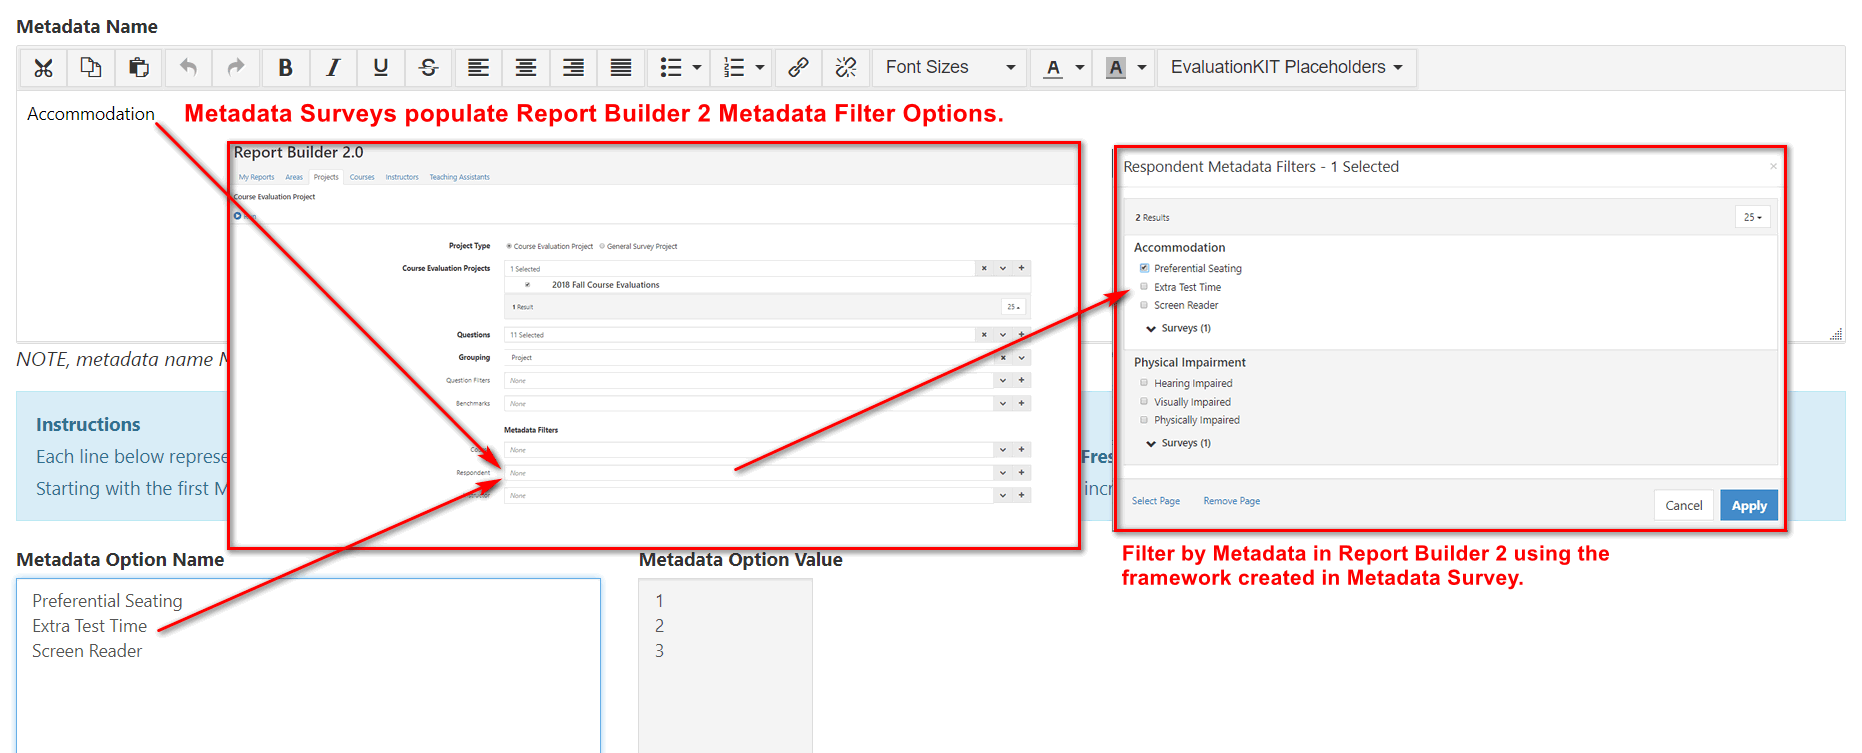Remove link with the unlink icon
The image size is (1862, 753).
click(x=845, y=68)
